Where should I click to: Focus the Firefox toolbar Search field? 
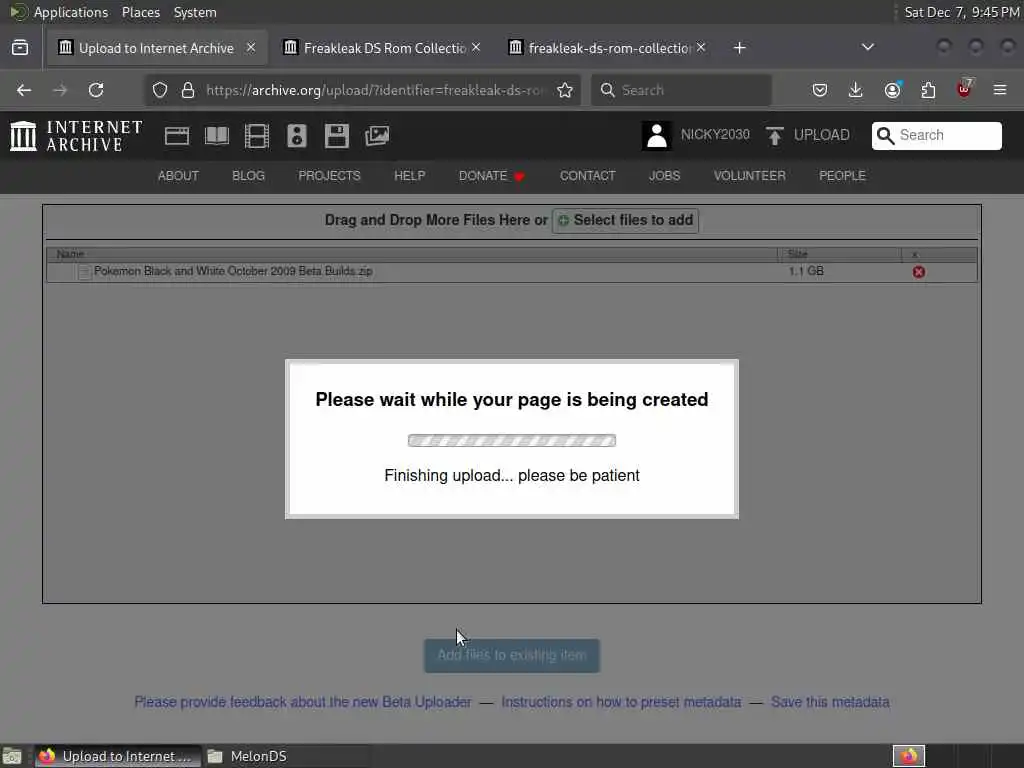tap(681, 90)
